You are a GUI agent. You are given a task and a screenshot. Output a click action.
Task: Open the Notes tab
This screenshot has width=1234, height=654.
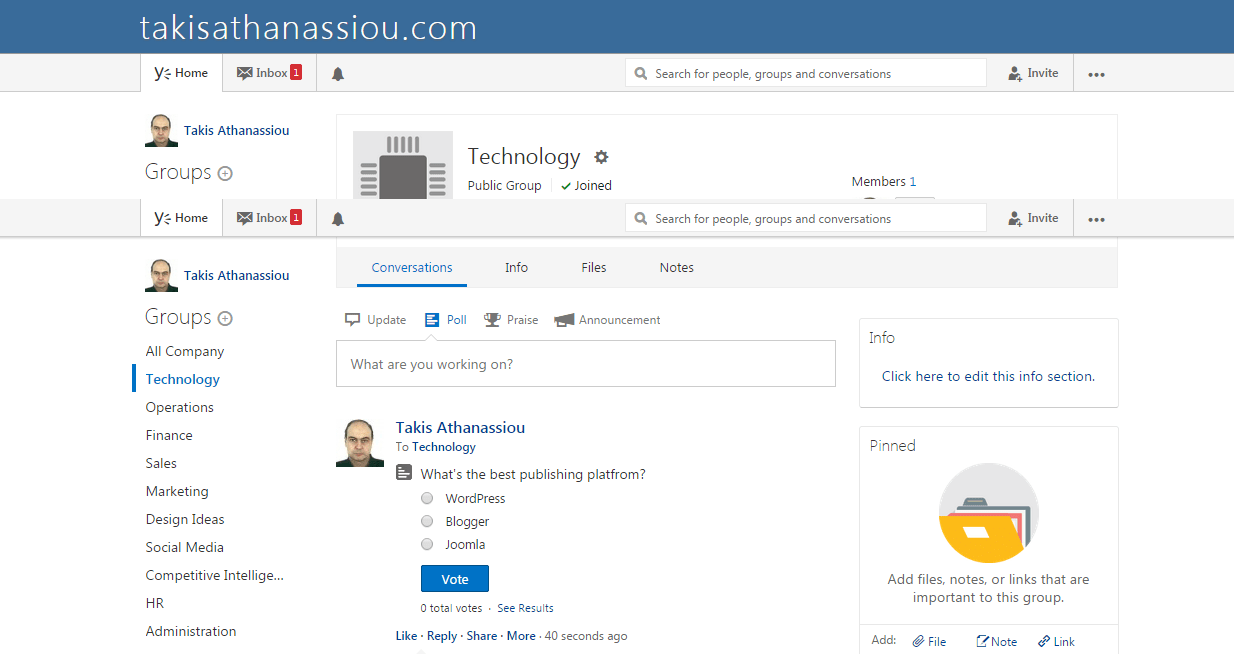pos(676,268)
